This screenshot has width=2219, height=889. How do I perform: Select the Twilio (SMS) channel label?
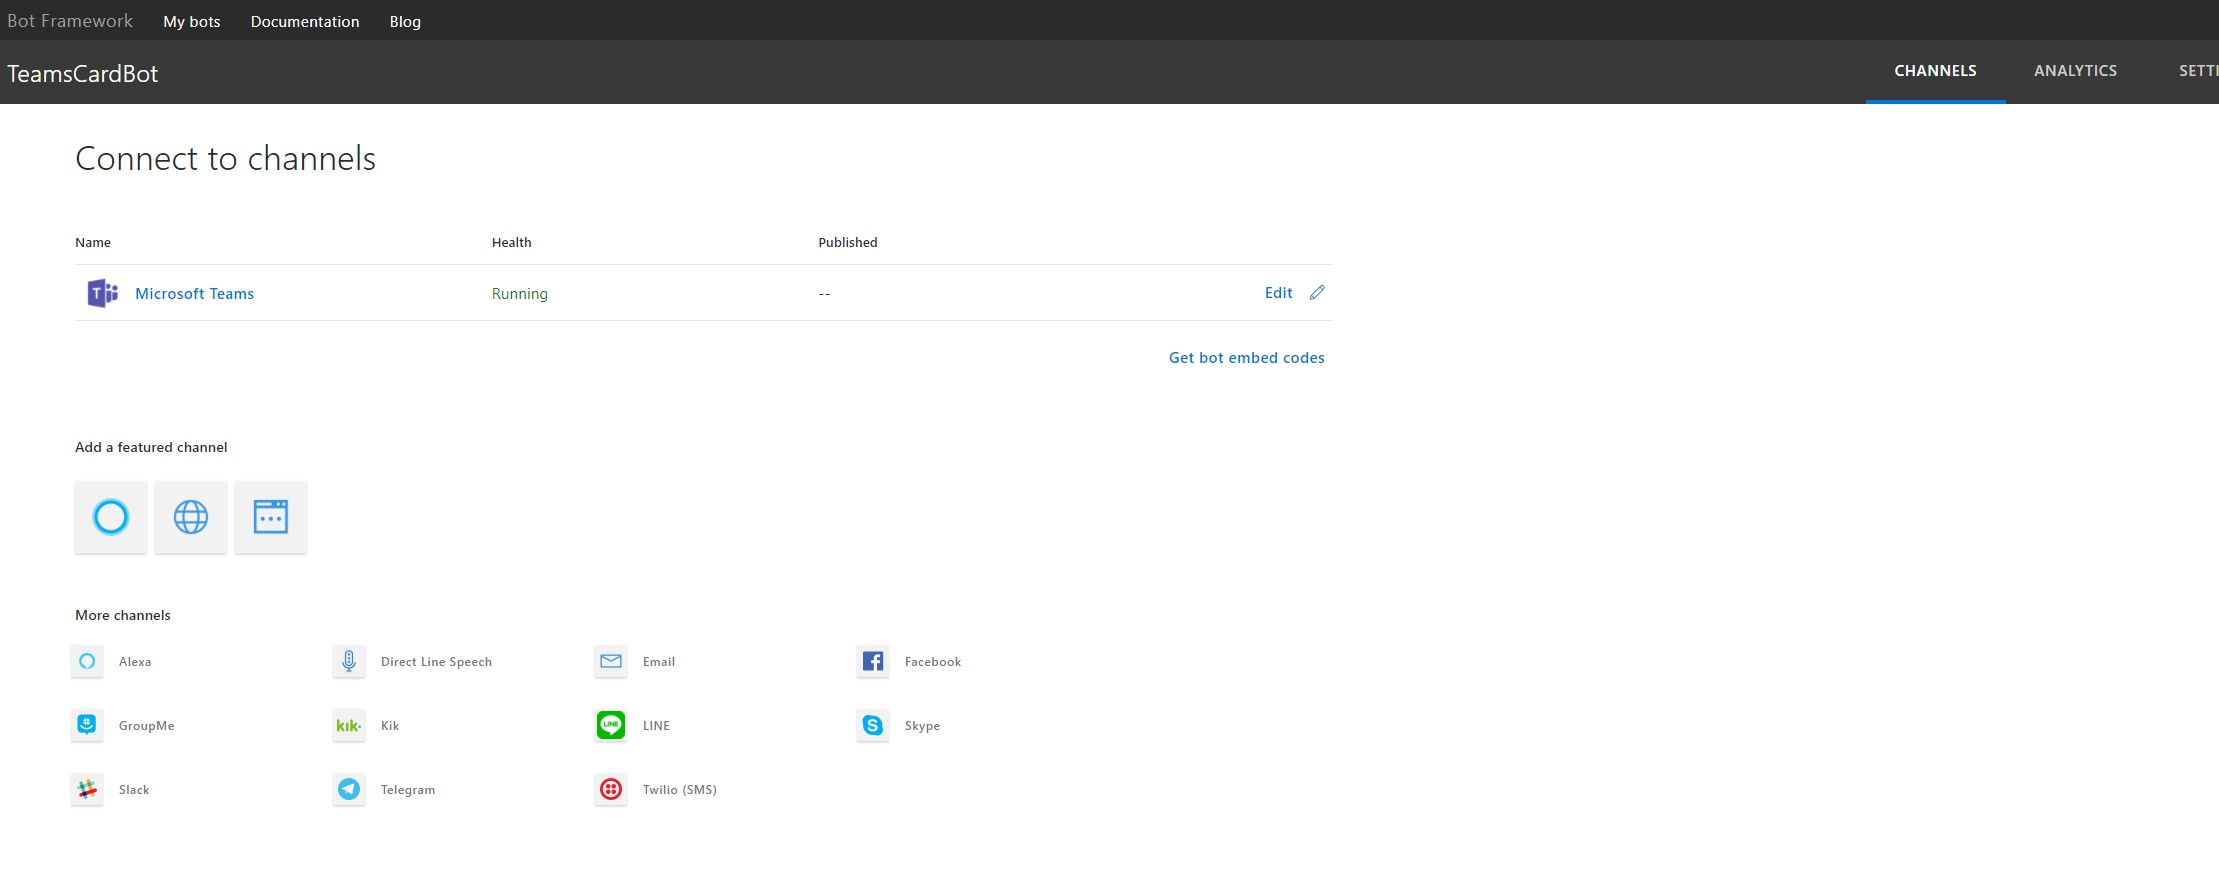click(680, 789)
